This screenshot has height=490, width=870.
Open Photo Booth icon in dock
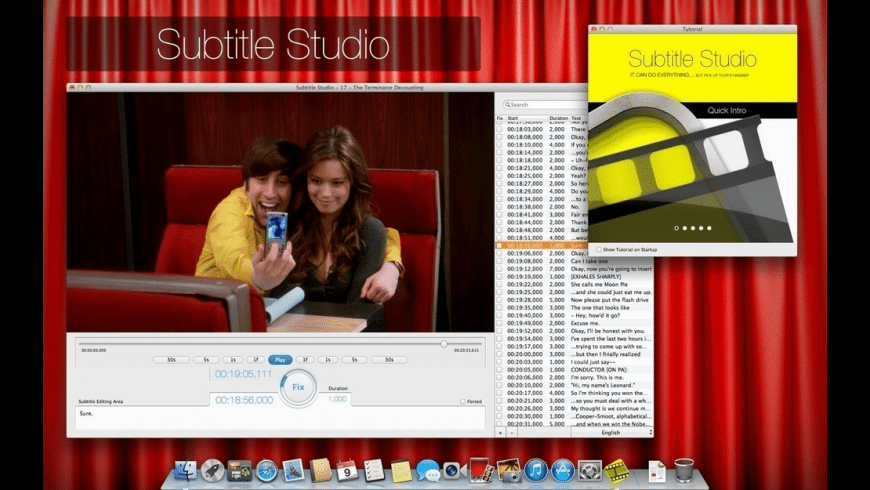[481, 470]
